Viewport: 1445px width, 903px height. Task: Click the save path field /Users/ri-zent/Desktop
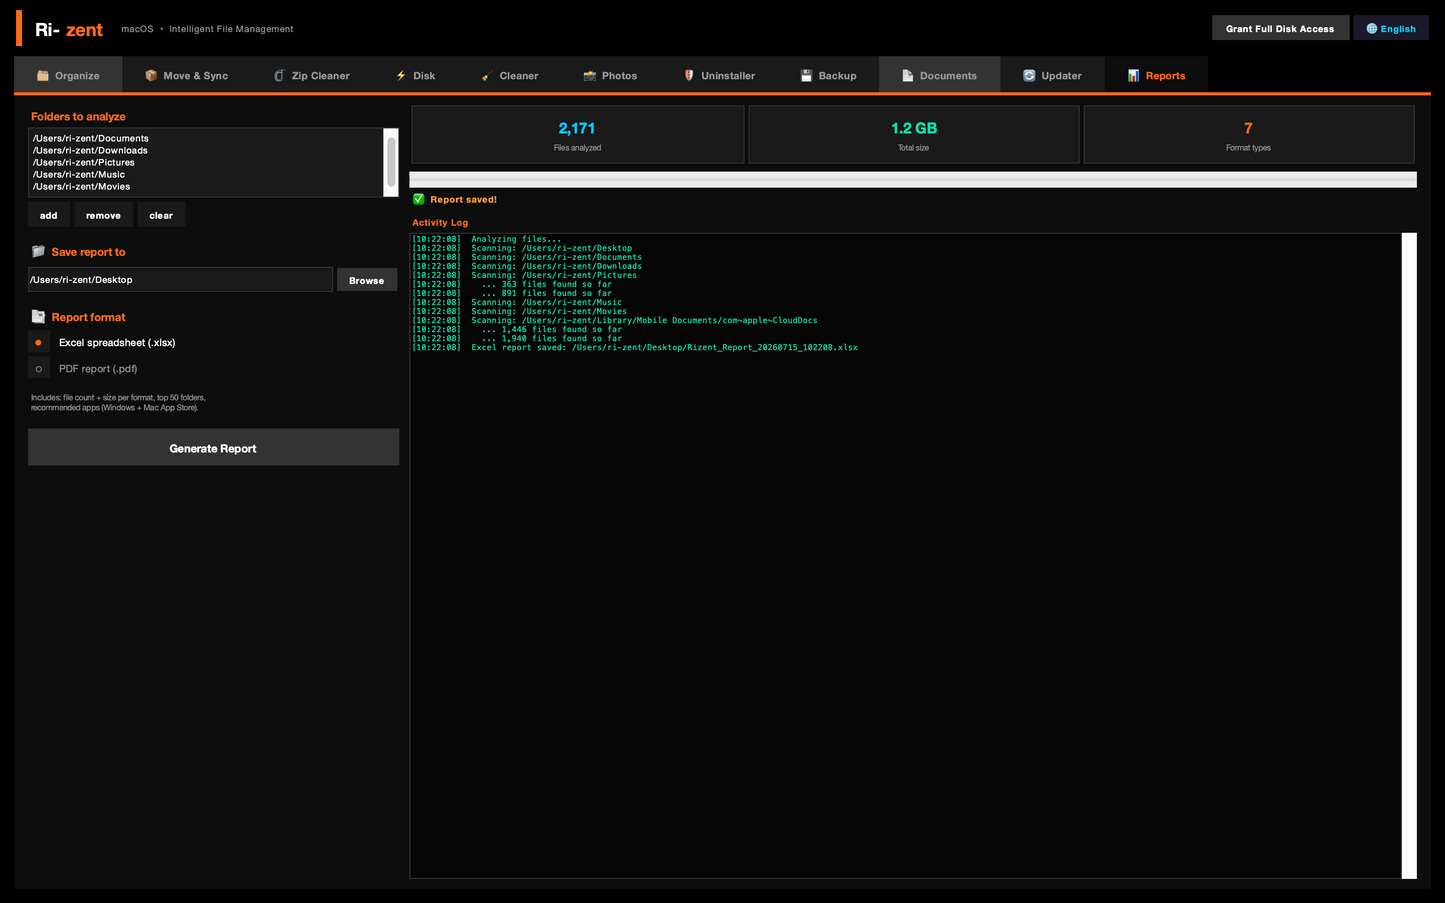click(180, 280)
